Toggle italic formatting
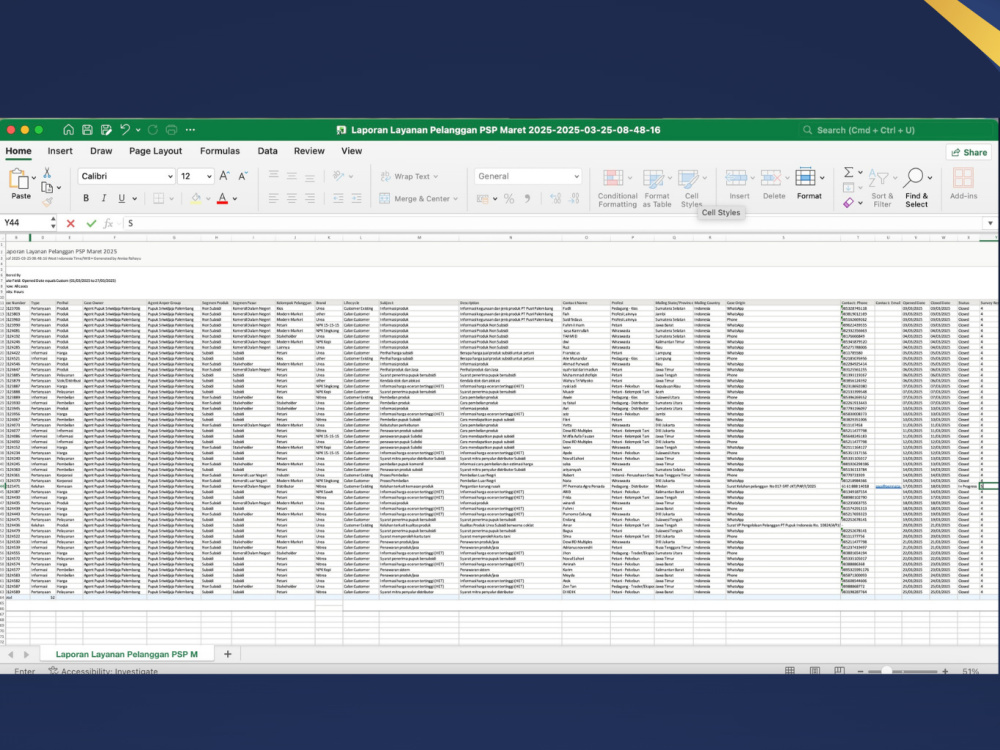Image resolution: width=1000 pixels, height=750 pixels. (x=103, y=198)
